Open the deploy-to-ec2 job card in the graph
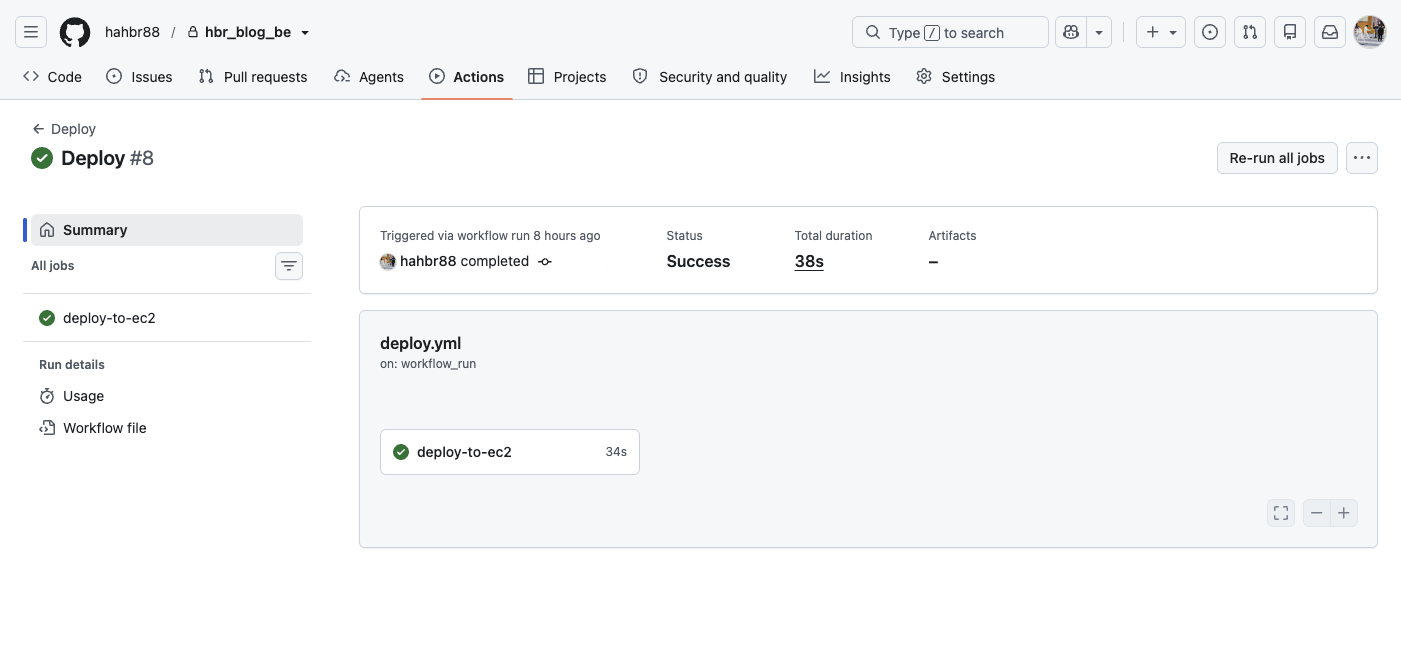 (510, 452)
